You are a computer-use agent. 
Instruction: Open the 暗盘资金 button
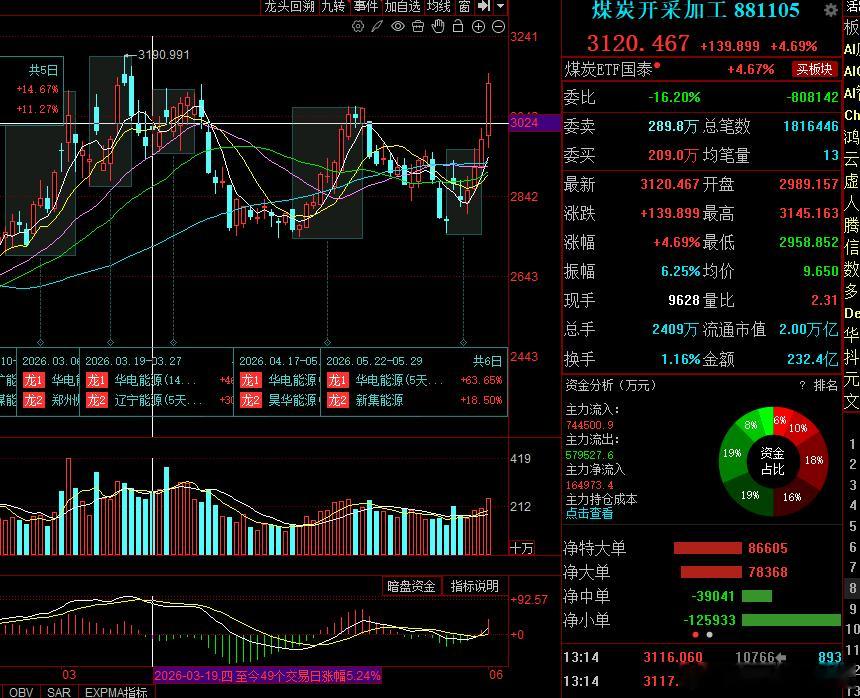click(411, 586)
